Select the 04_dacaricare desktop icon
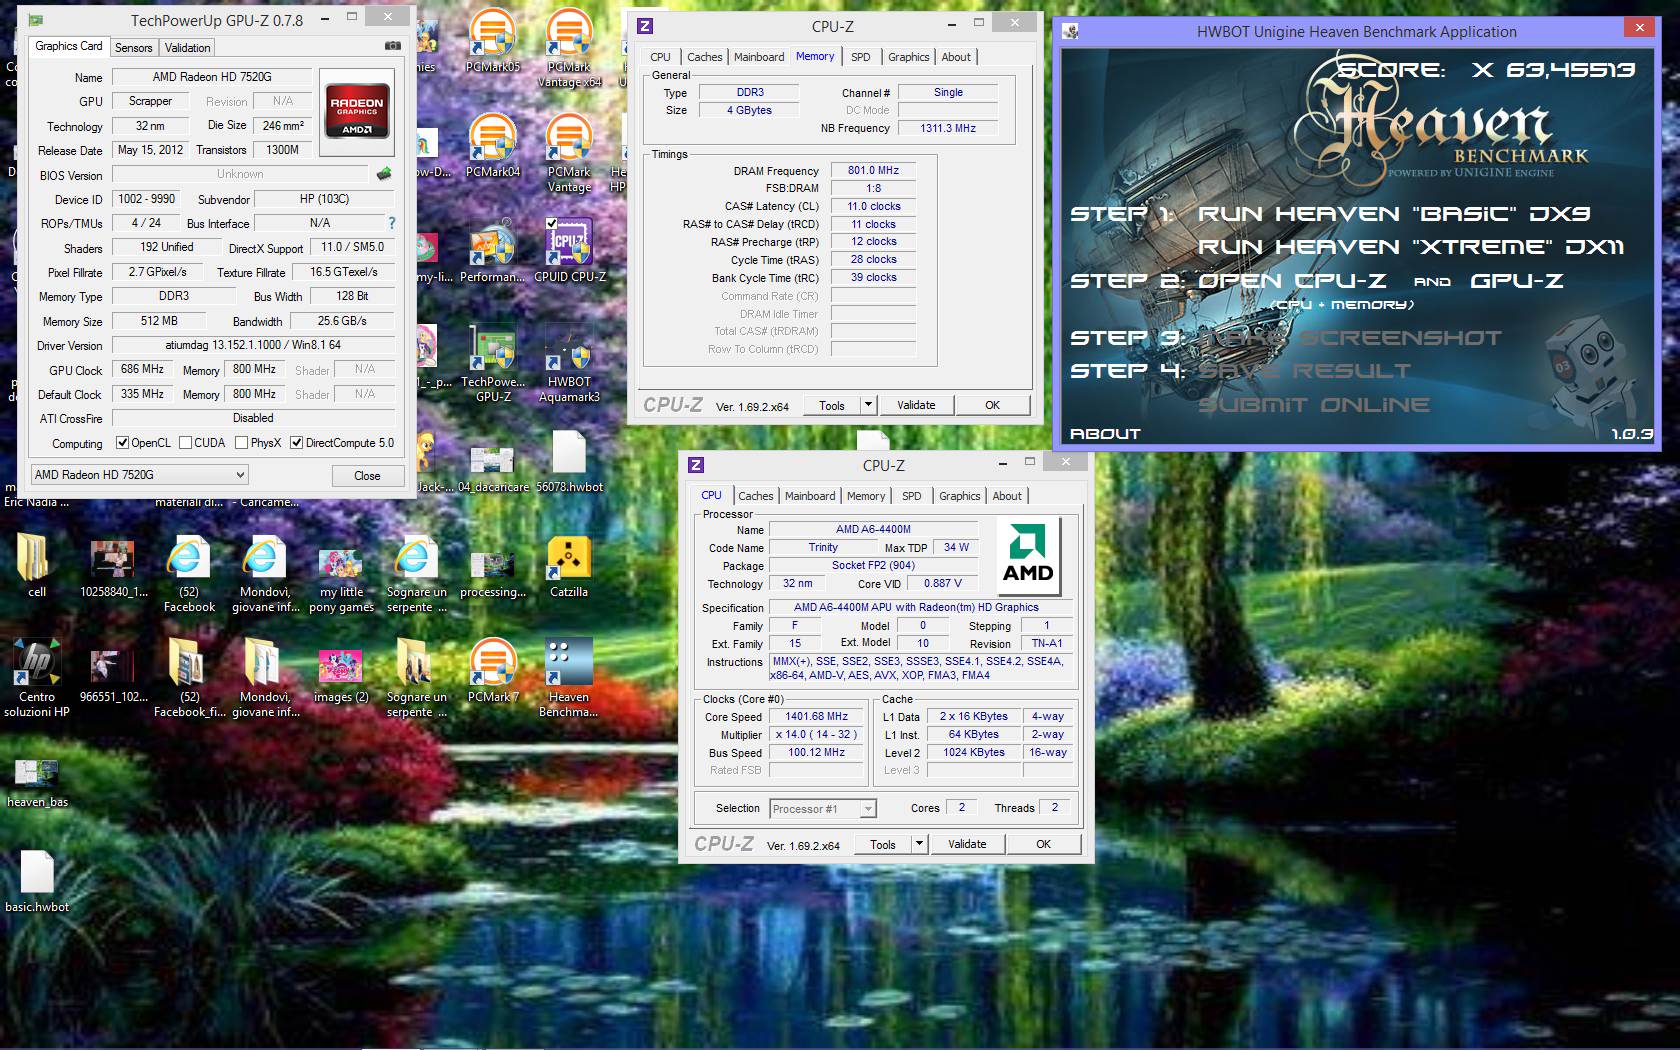The width and height of the screenshot is (1680, 1050). click(493, 468)
